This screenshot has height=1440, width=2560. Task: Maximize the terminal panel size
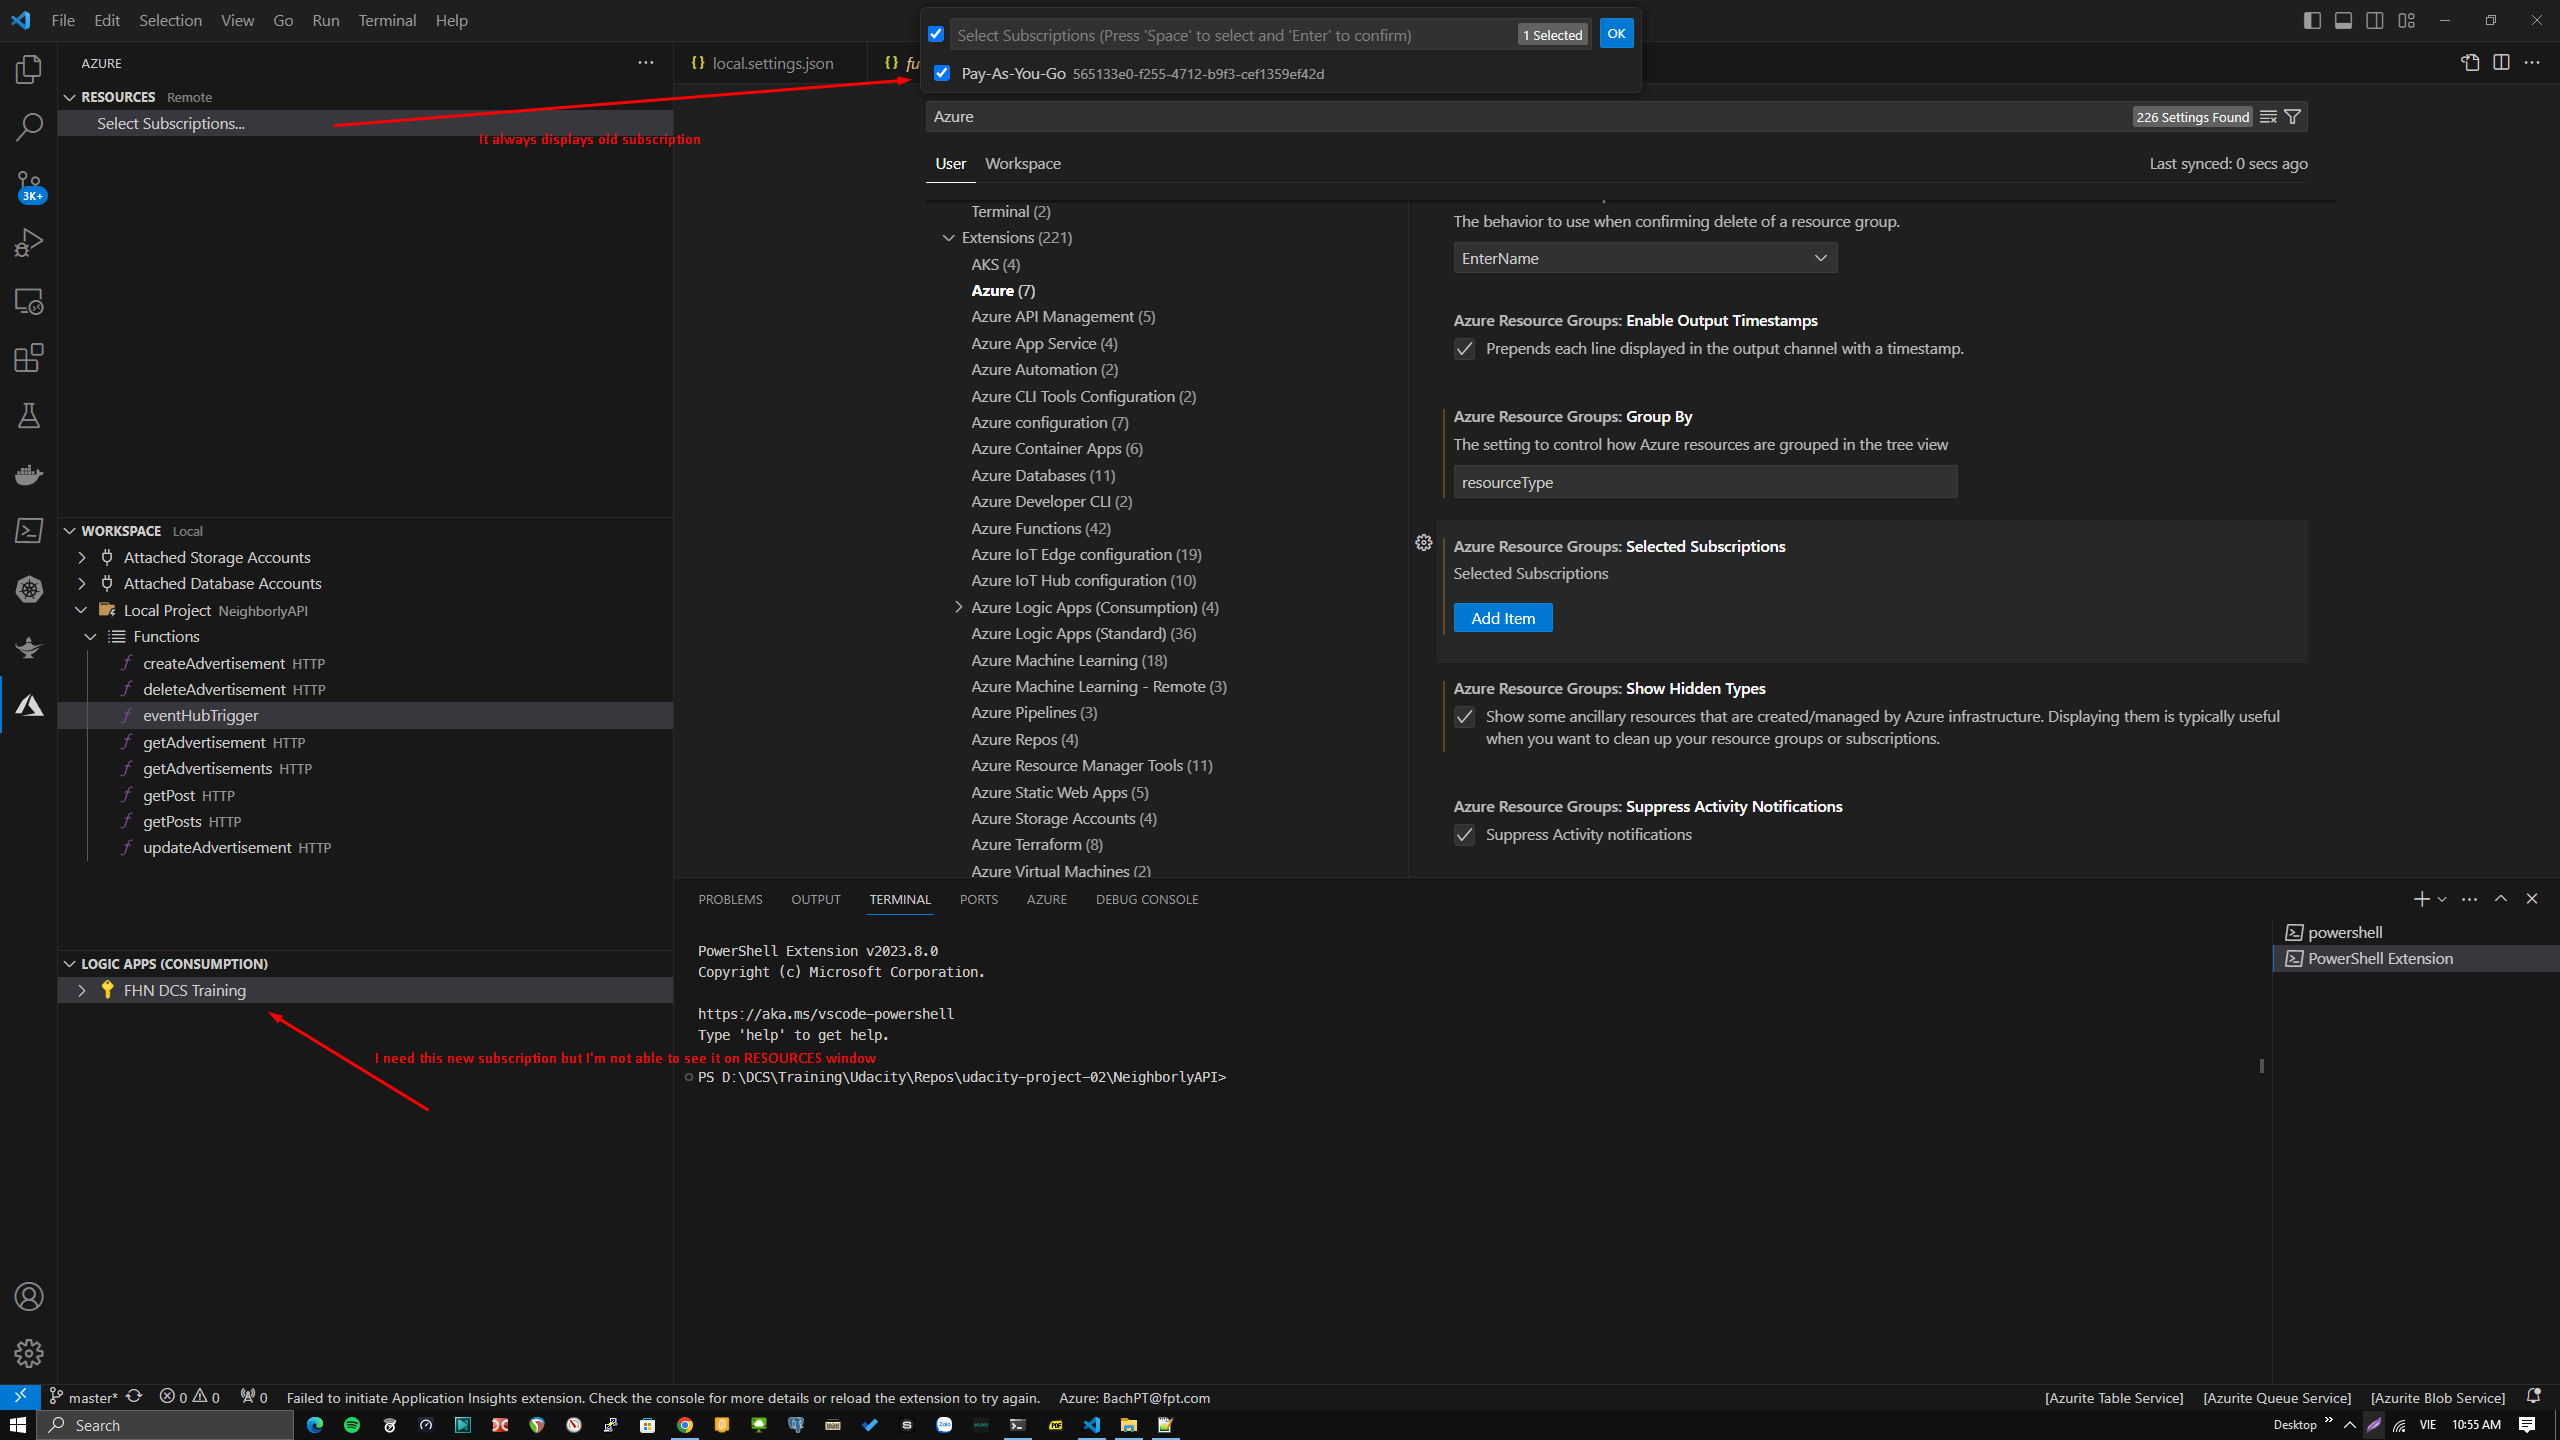pyautogui.click(x=2501, y=899)
